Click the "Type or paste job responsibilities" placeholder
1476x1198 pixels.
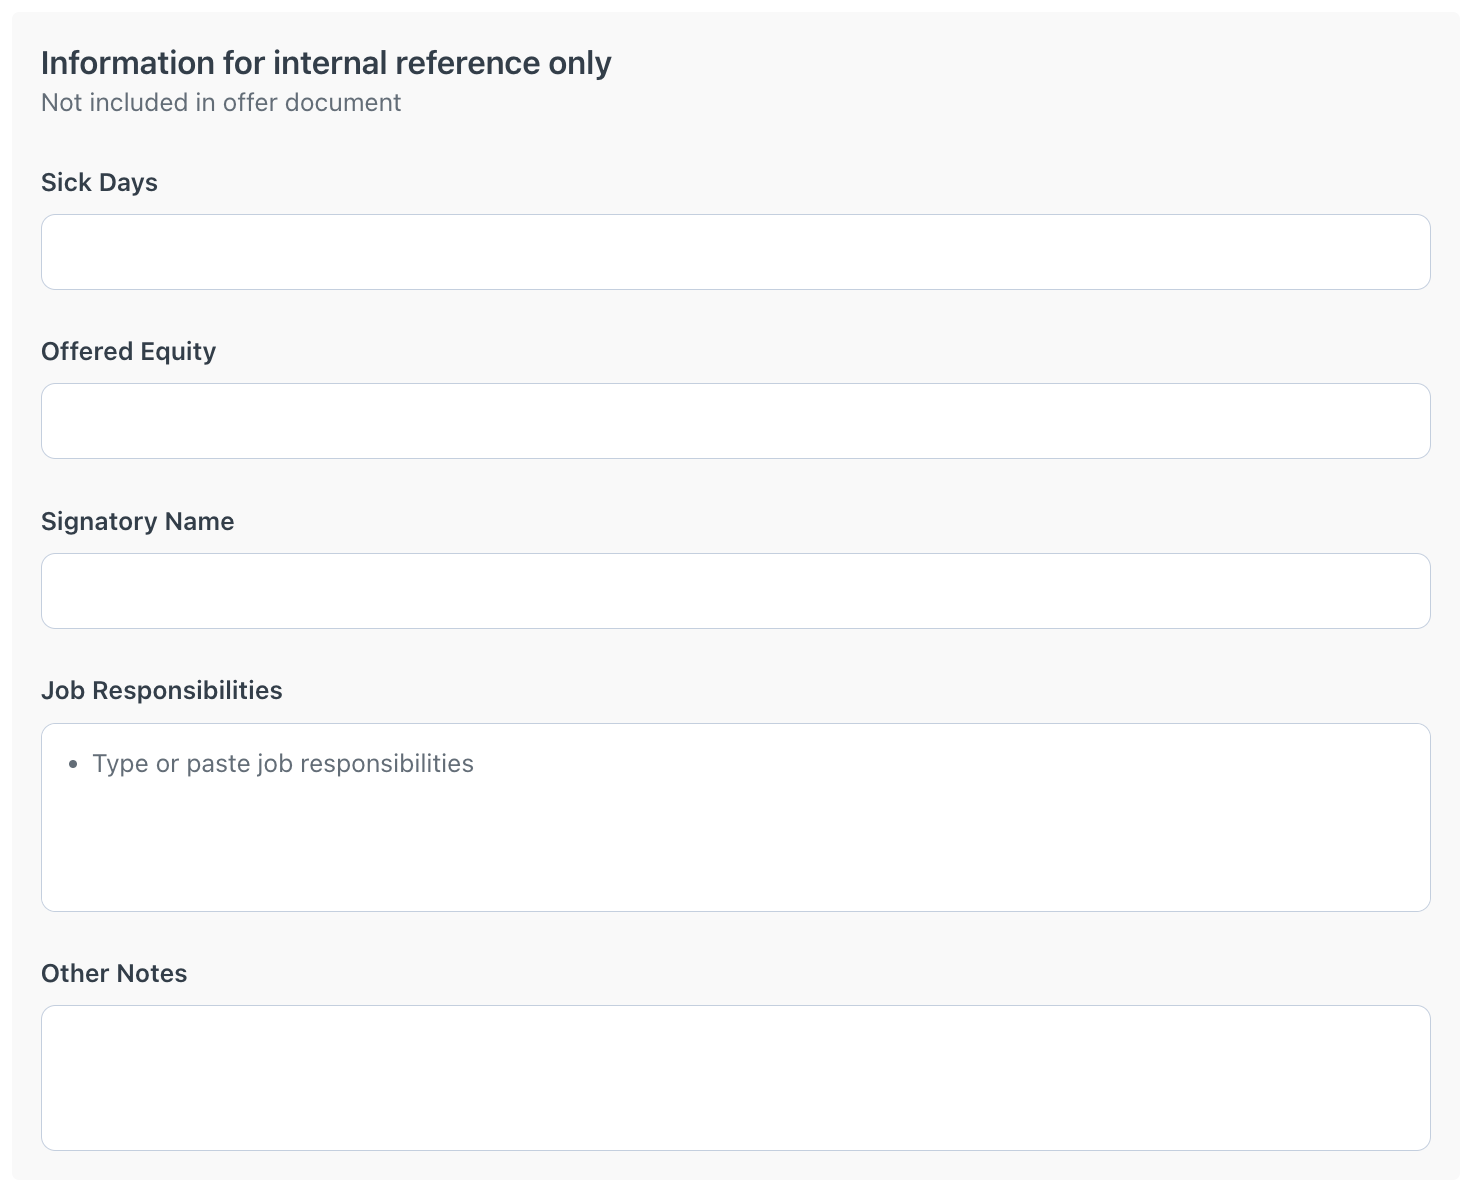pos(283,764)
